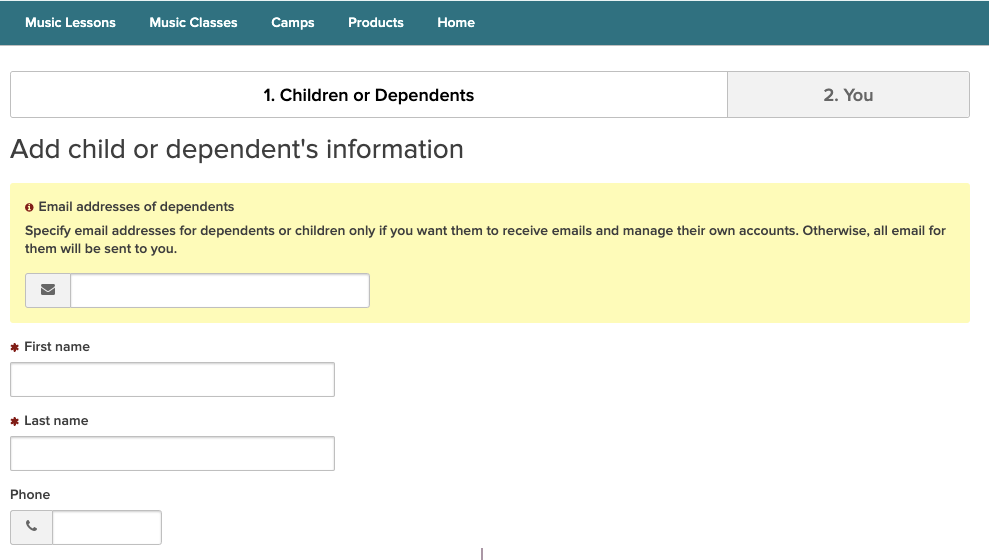Click the Phone field label
The image size is (989, 560).
click(30, 495)
